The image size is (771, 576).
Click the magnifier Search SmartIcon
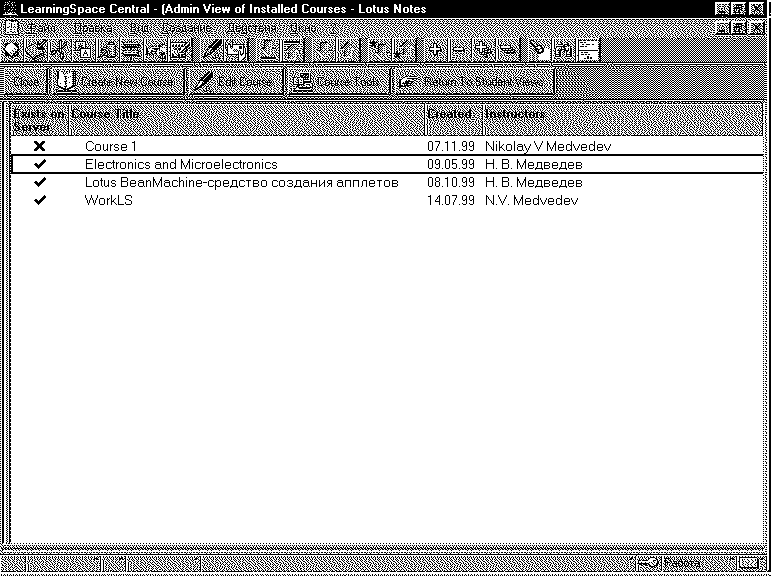(539, 50)
